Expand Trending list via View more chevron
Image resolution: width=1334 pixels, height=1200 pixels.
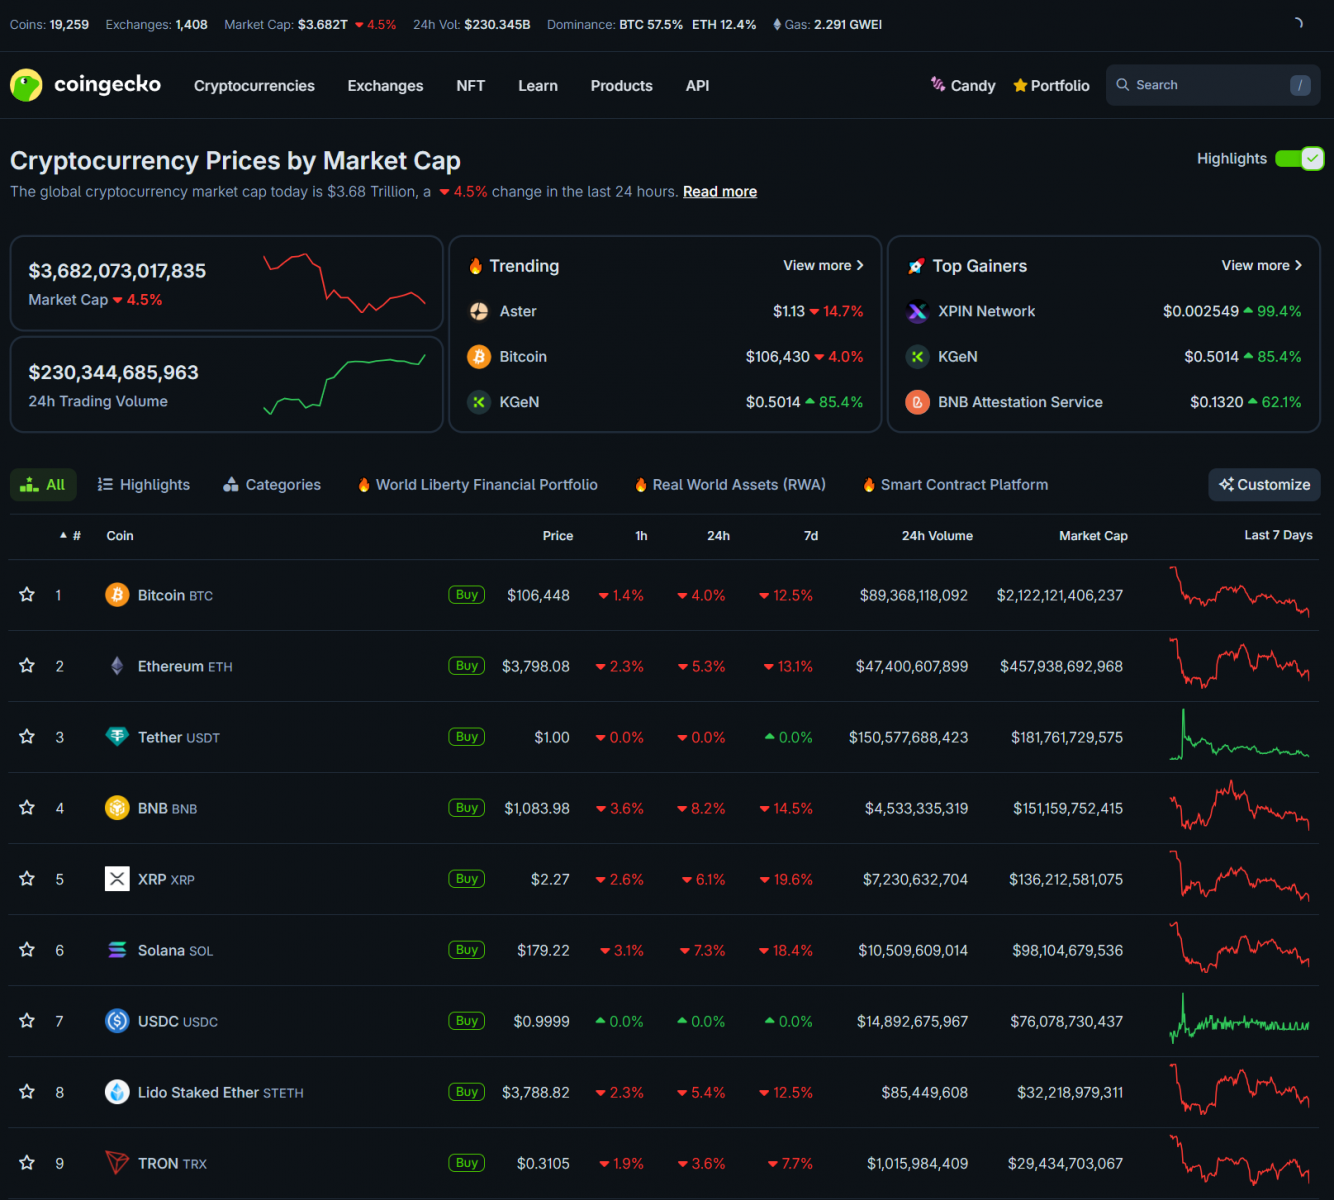click(858, 265)
